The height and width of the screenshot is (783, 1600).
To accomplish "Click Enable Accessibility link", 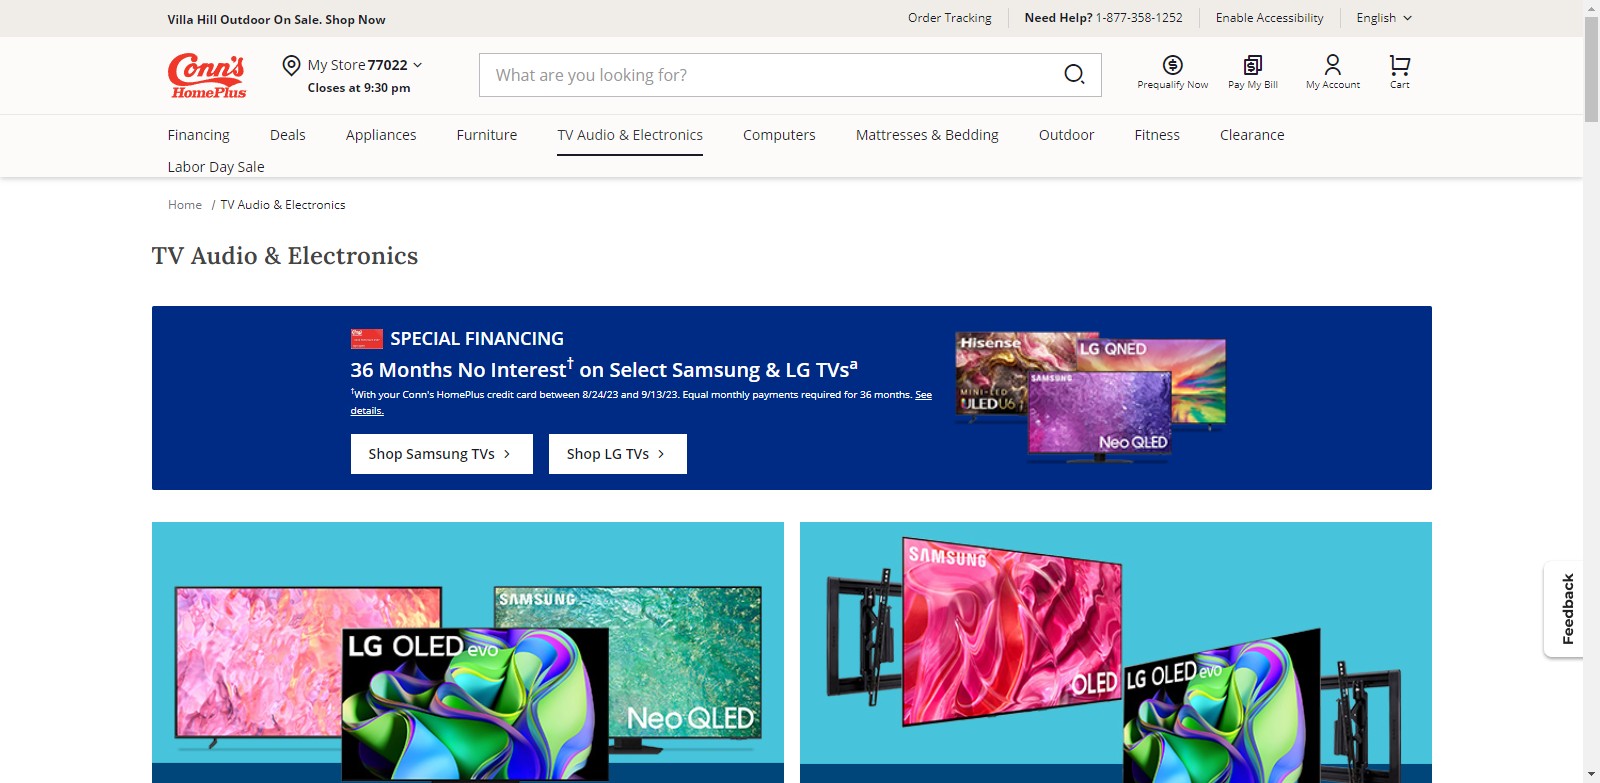I will (x=1269, y=18).
